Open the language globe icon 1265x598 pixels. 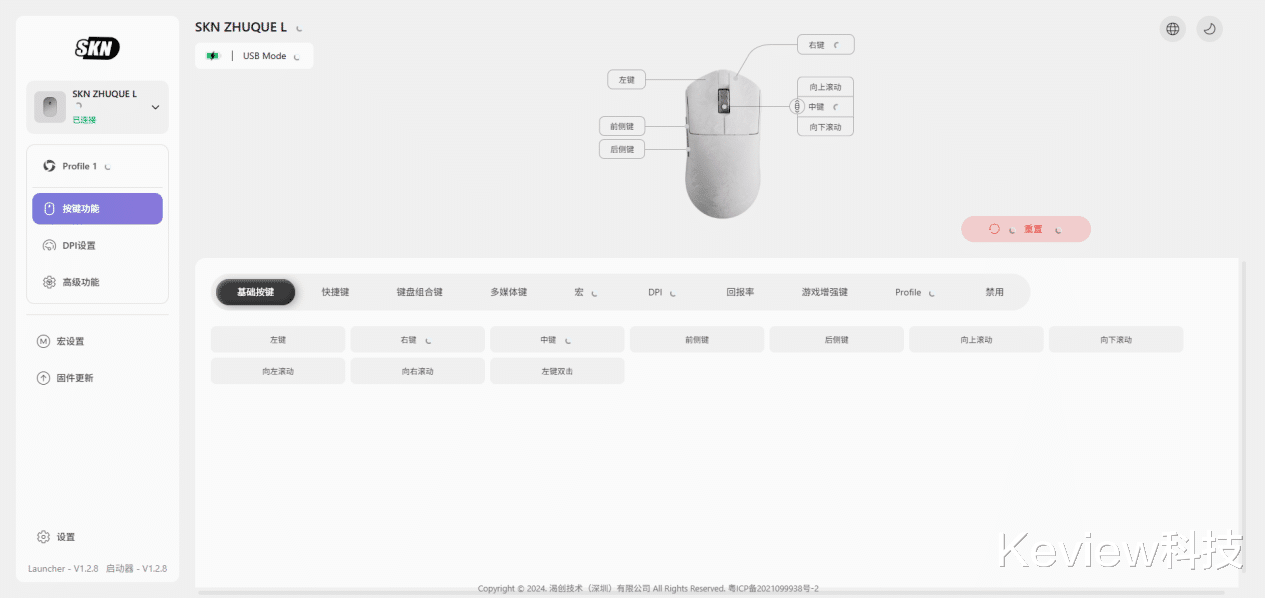[x=1172, y=29]
